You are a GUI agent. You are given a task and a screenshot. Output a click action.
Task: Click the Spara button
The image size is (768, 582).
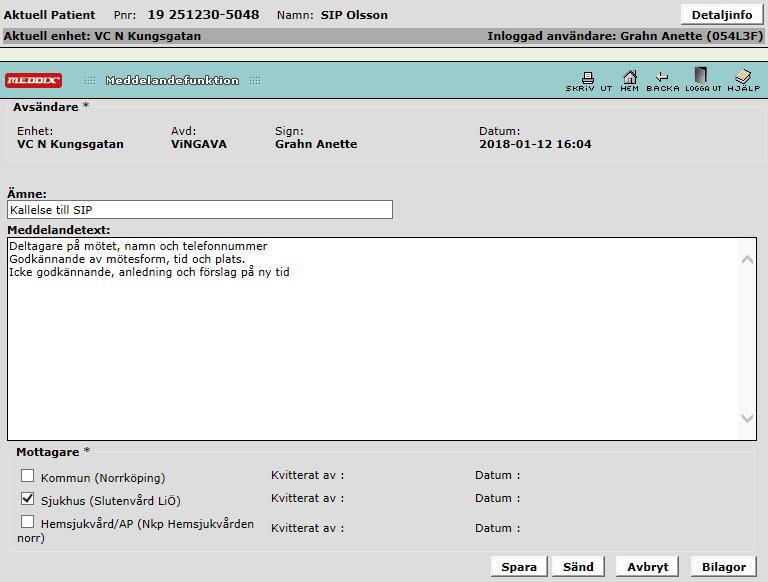(x=519, y=567)
